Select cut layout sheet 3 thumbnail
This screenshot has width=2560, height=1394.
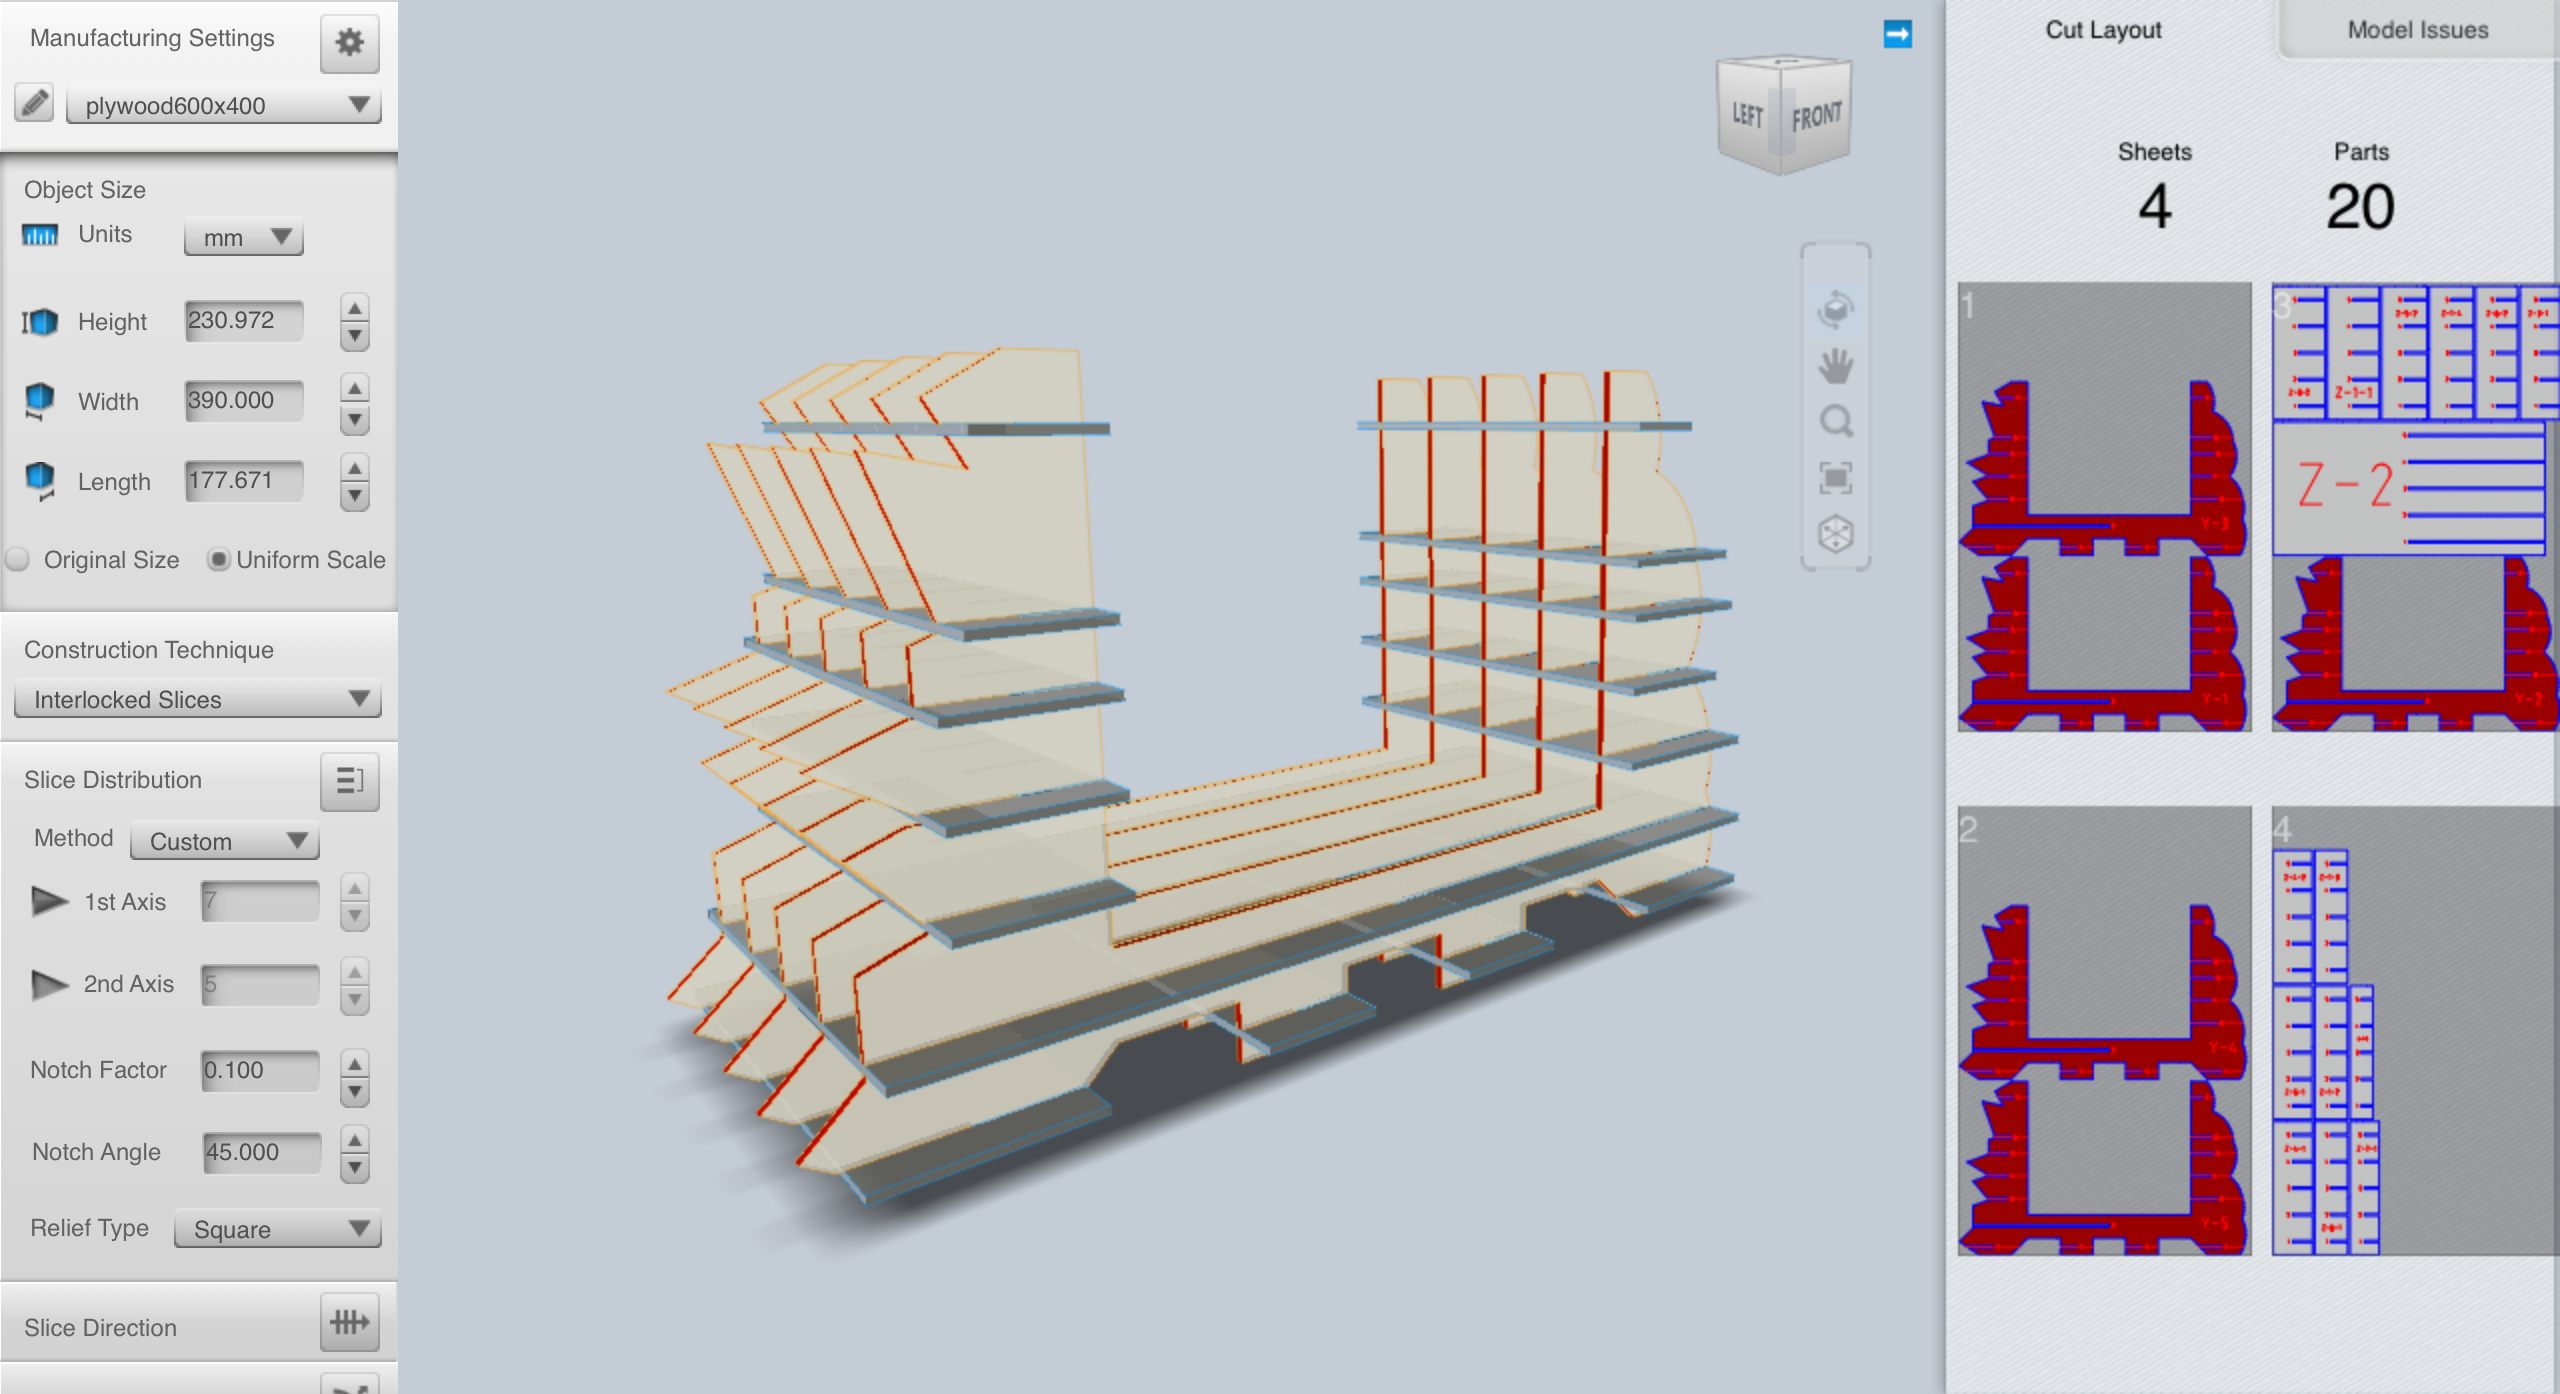point(2416,507)
